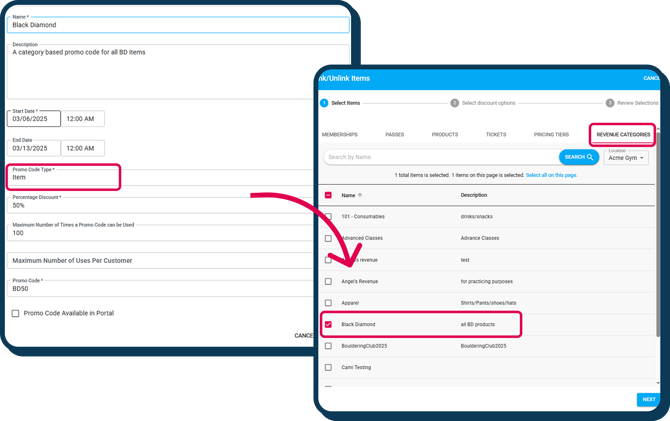Click the step 3 Review Selections indicator
Image resolution: width=670 pixels, height=421 pixels.
click(610, 103)
